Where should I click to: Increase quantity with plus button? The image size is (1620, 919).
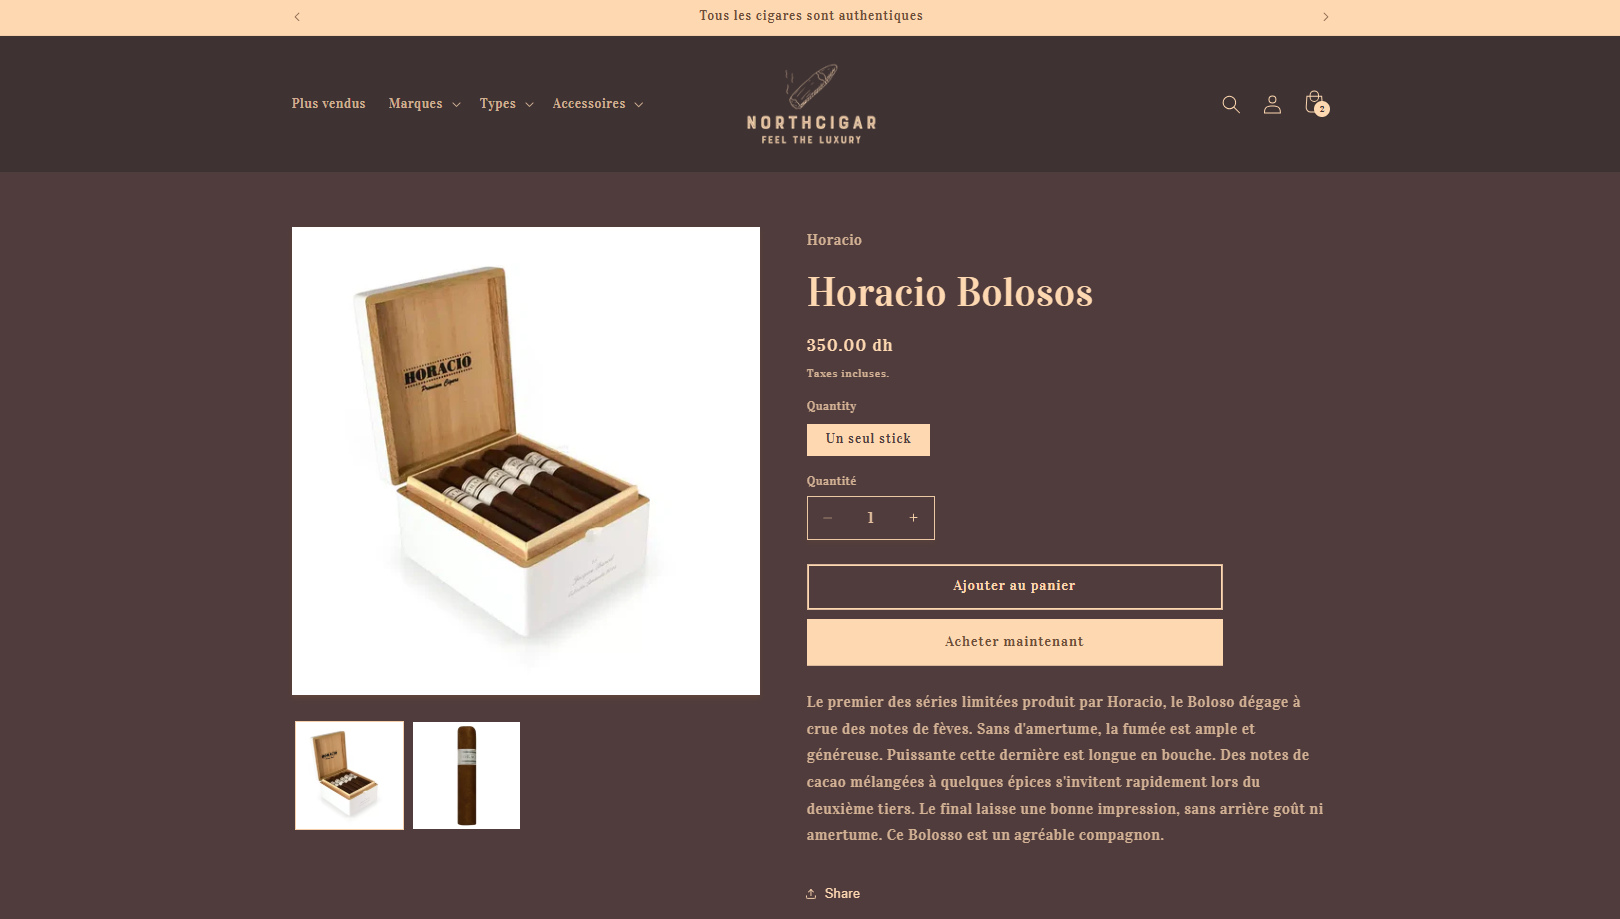click(x=913, y=518)
